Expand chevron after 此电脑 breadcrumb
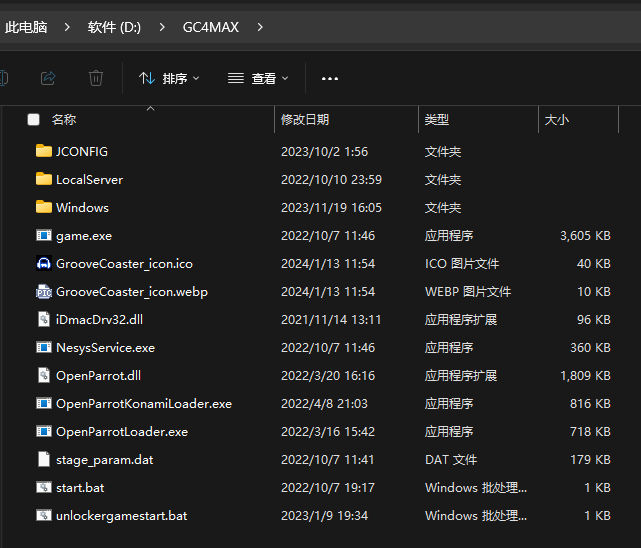 pos(67,27)
